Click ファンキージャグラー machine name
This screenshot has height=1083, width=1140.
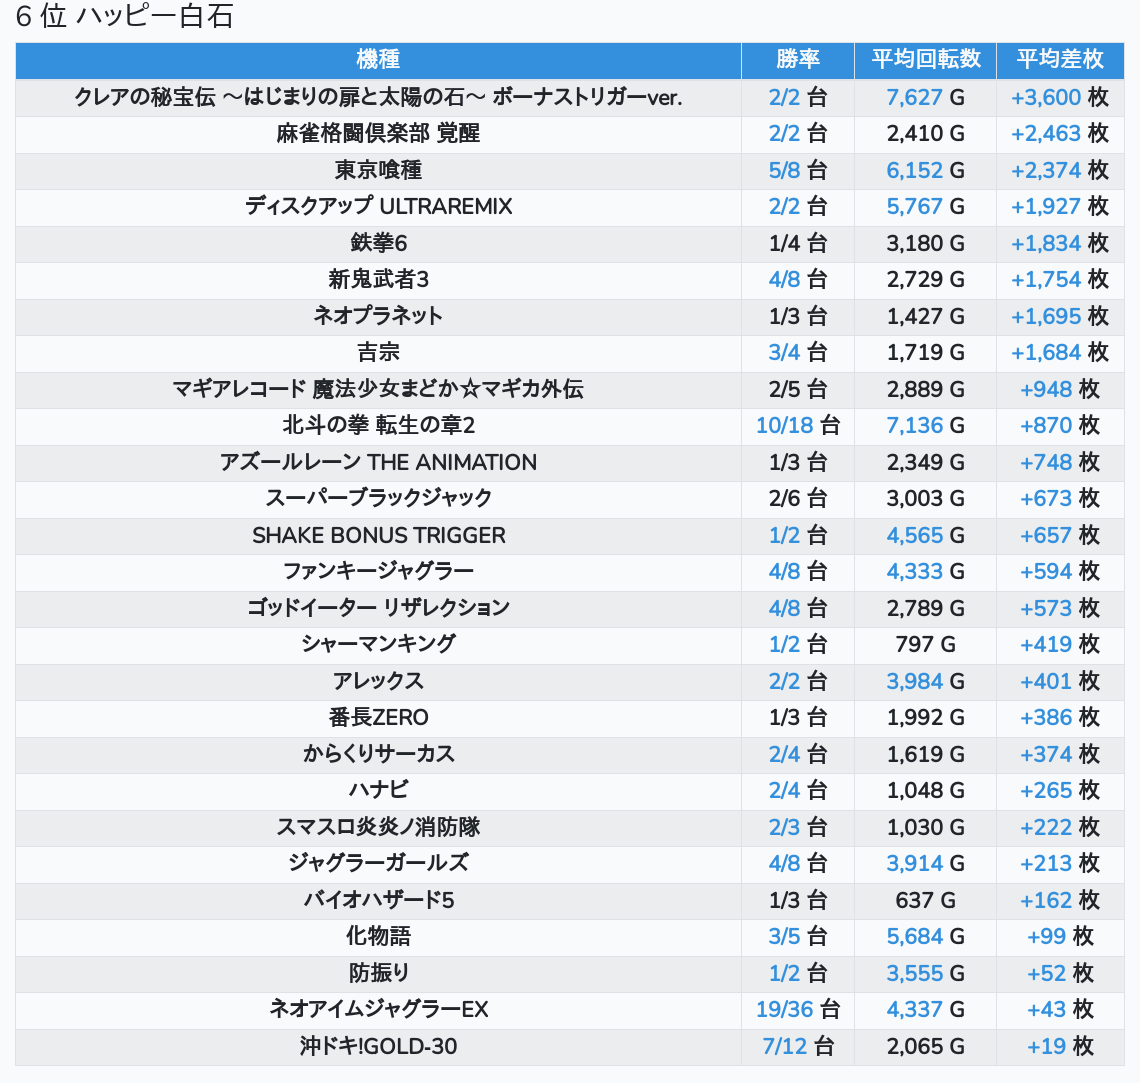pyautogui.click(x=378, y=572)
